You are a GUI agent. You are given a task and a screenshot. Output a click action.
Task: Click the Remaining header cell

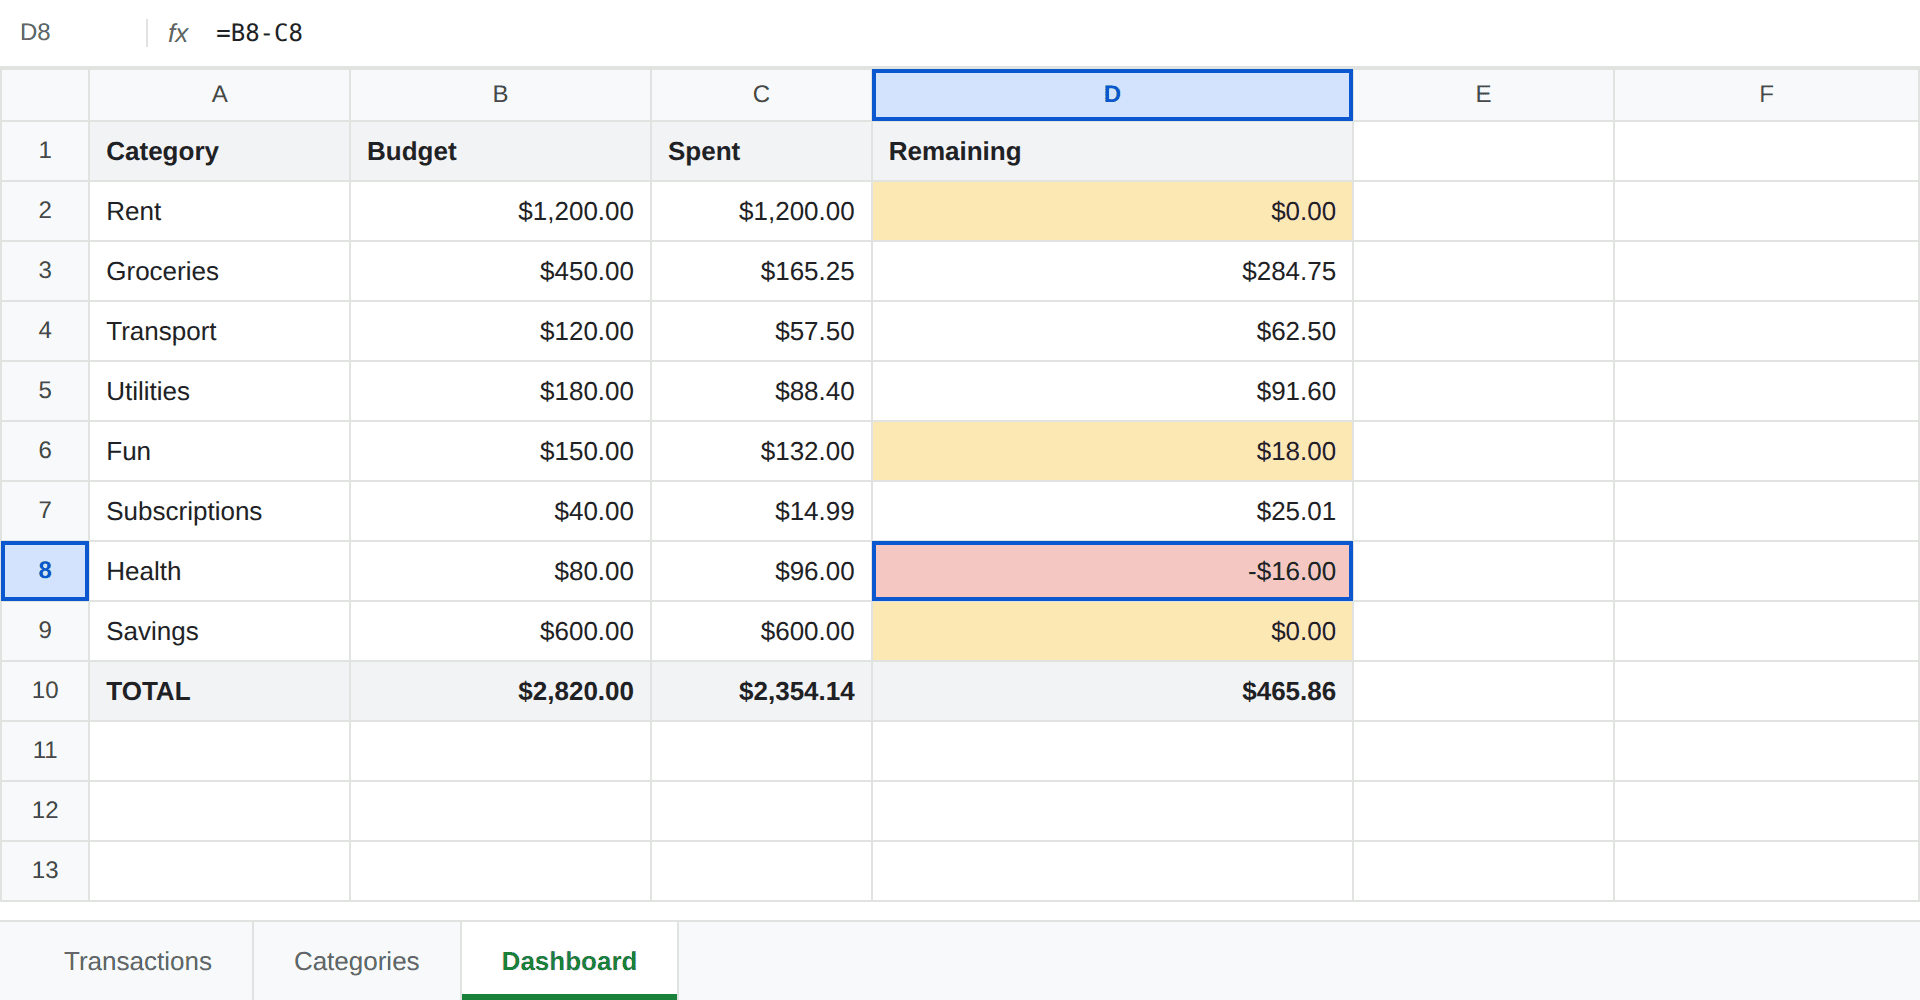coord(1112,151)
